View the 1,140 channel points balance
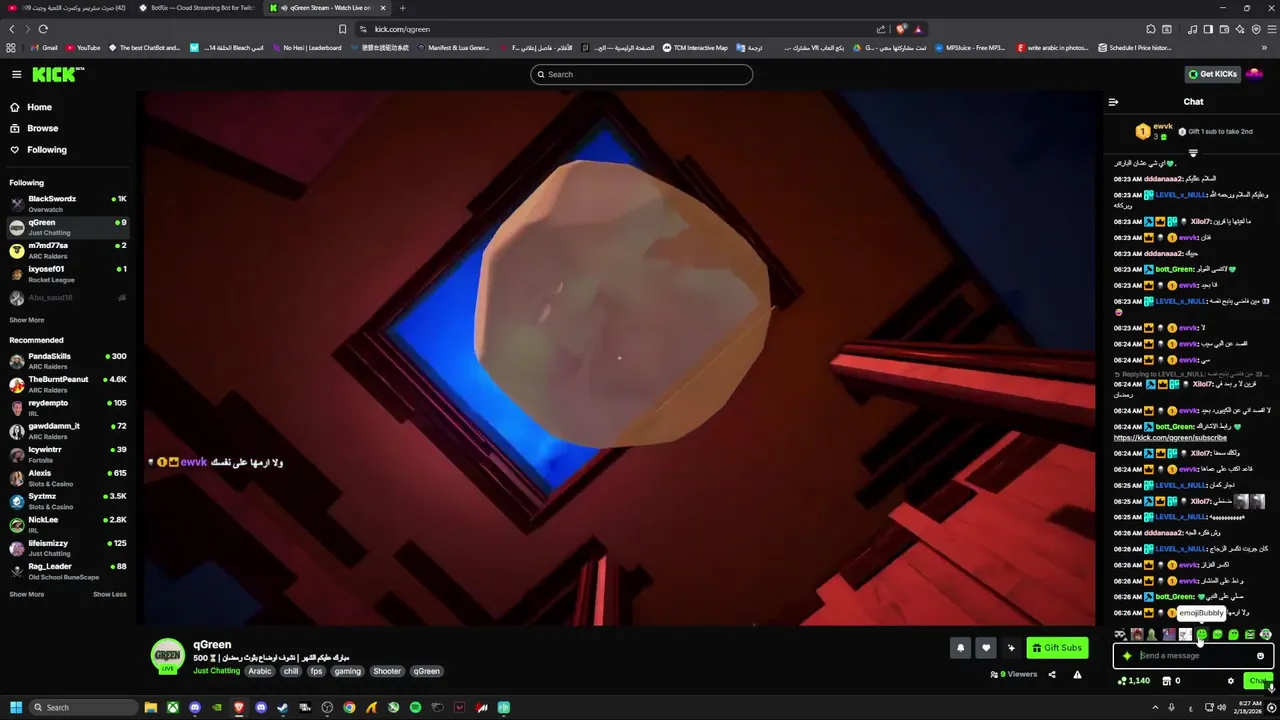Image resolution: width=1280 pixels, height=720 pixels. [x=1134, y=681]
